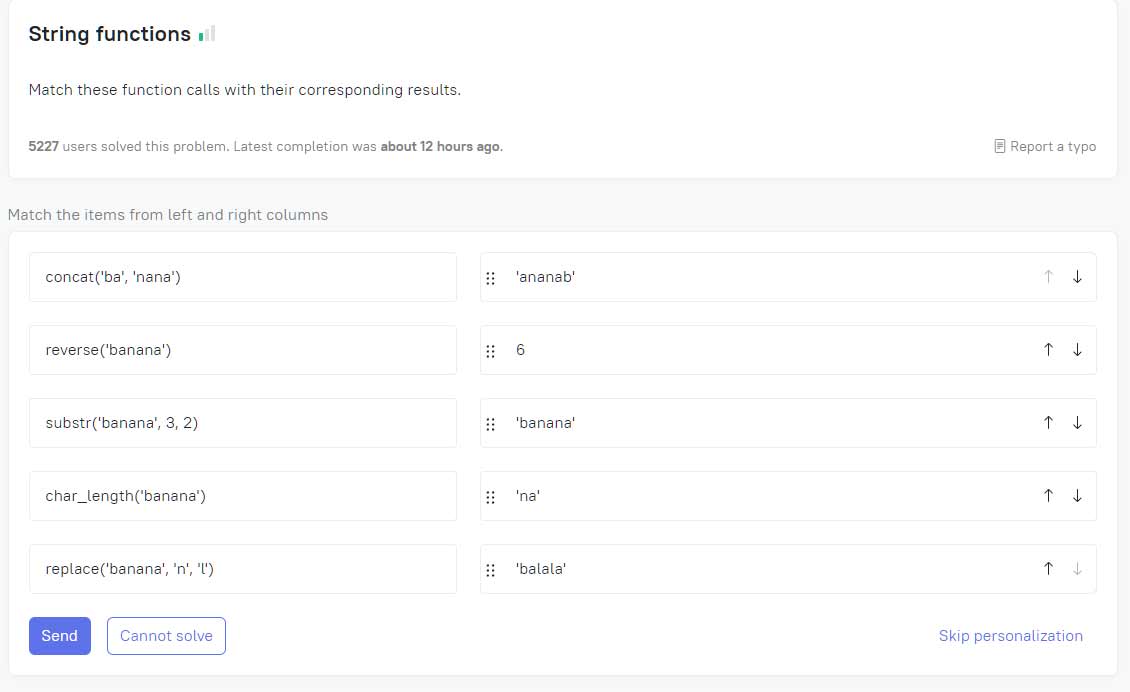Open Skip personalization link
This screenshot has height=692, width=1130.
coord(1010,636)
